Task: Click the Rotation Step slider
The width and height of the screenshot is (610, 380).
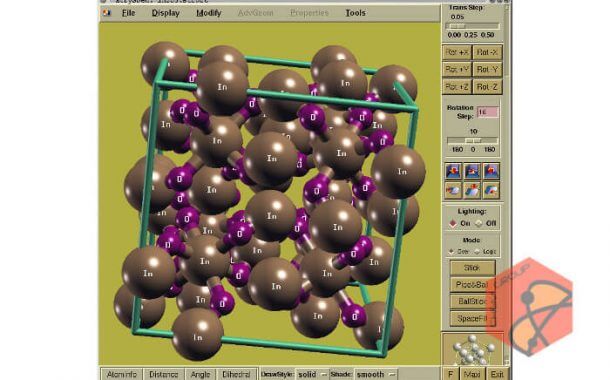Action: point(473,140)
